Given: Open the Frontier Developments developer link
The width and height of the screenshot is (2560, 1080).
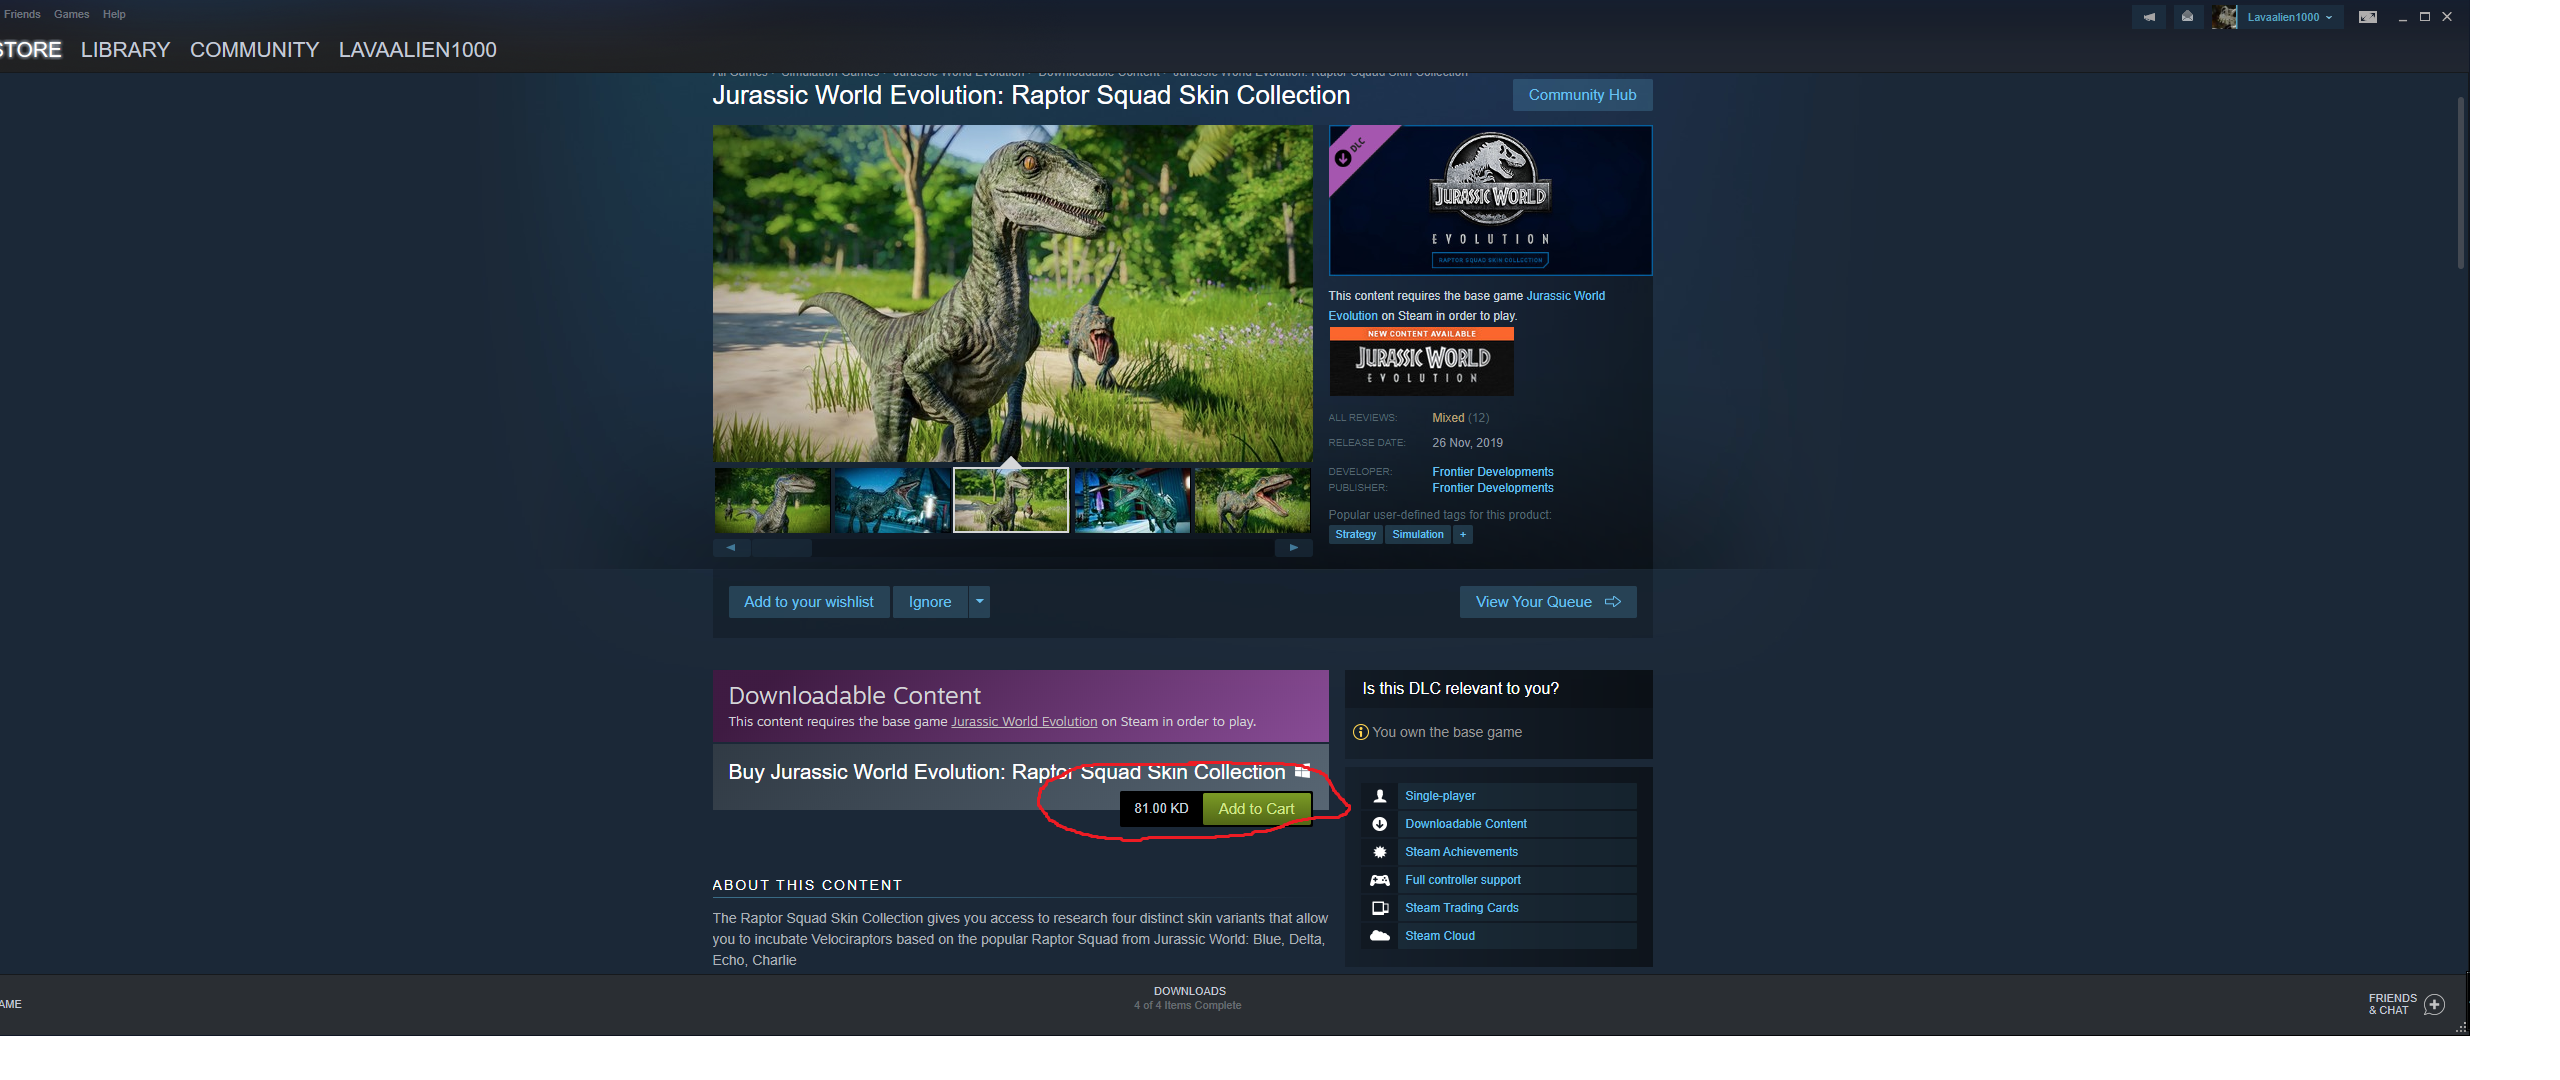Looking at the screenshot, I should coord(1492,472).
